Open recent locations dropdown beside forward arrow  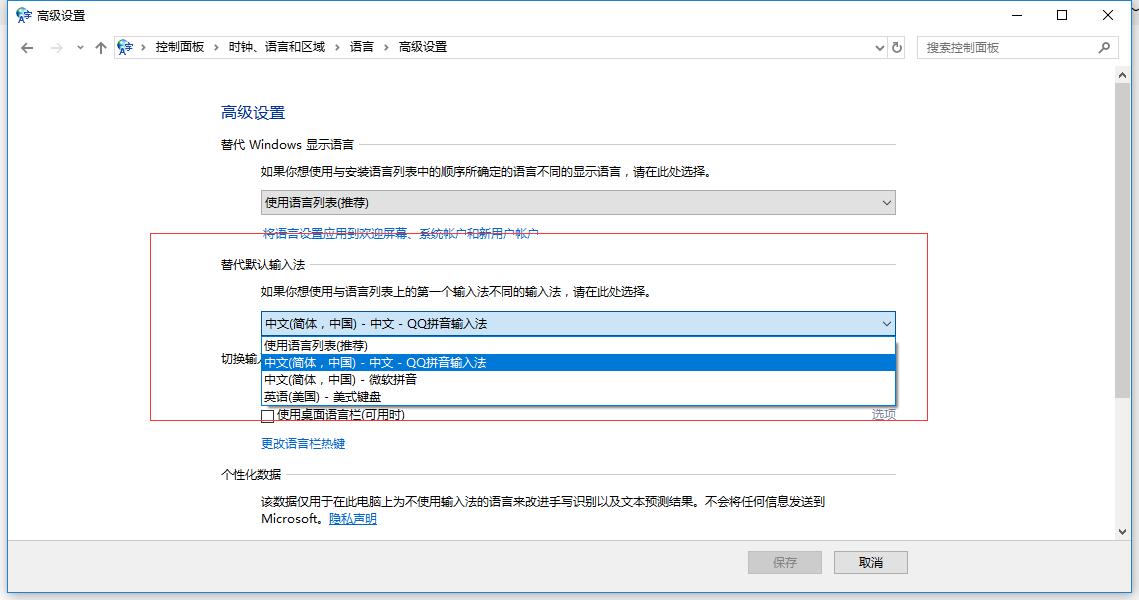79,46
